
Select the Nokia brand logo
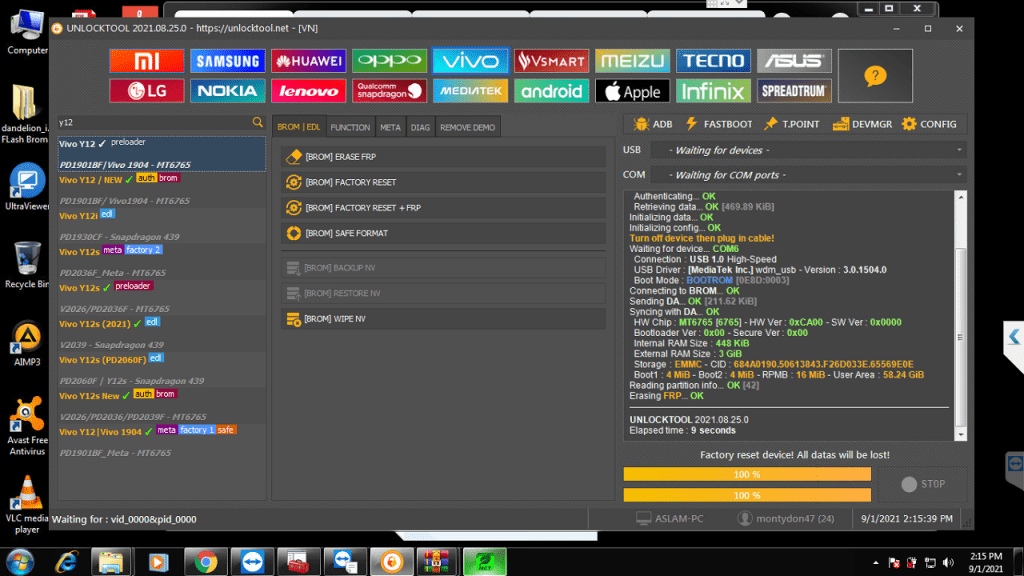coord(227,91)
